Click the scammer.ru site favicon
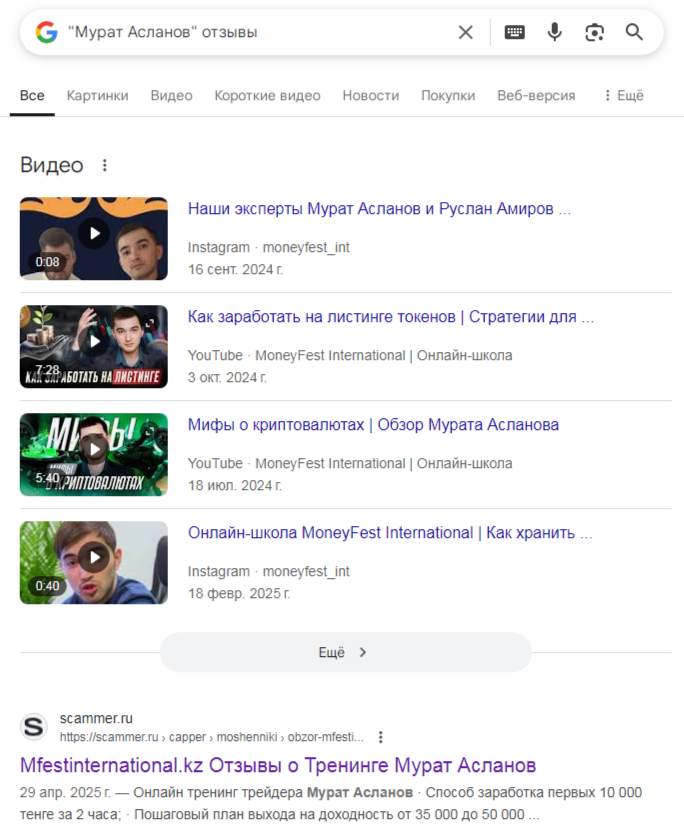The width and height of the screenshot is (684, 834). pos(34,727)
